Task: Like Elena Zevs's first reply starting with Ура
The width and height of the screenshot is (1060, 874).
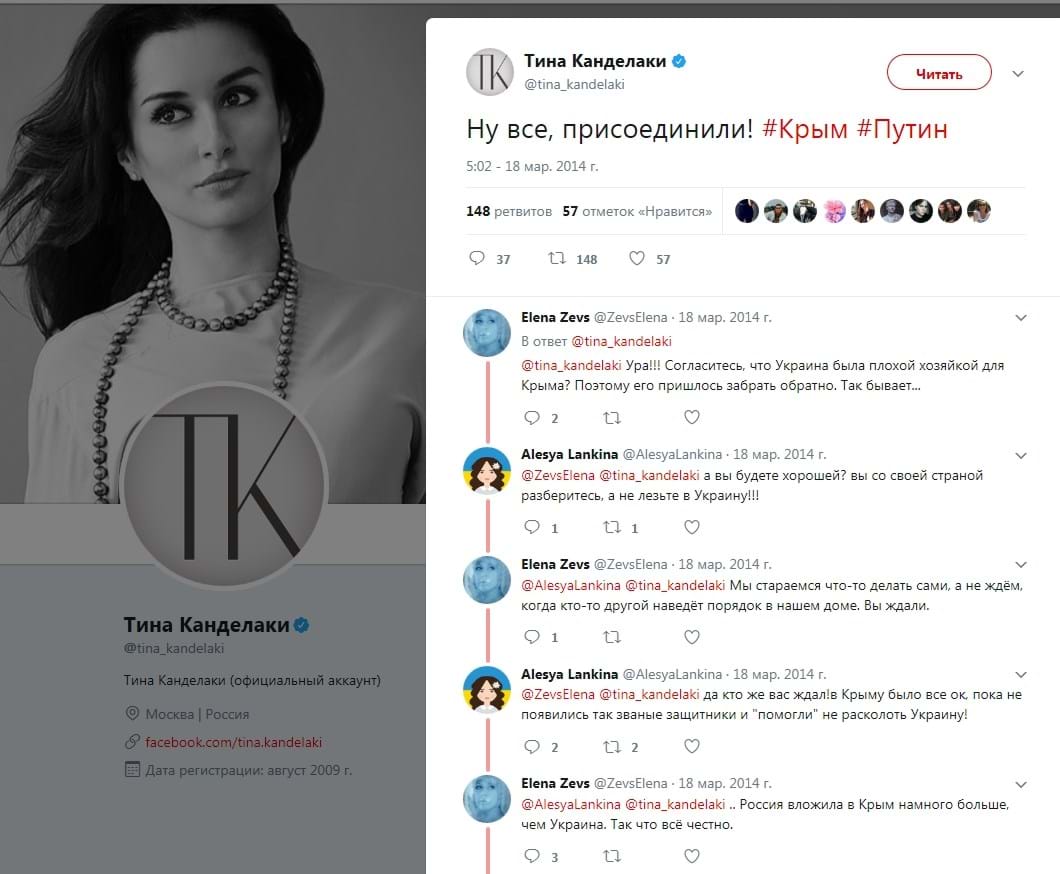Action: coord(691,418)
